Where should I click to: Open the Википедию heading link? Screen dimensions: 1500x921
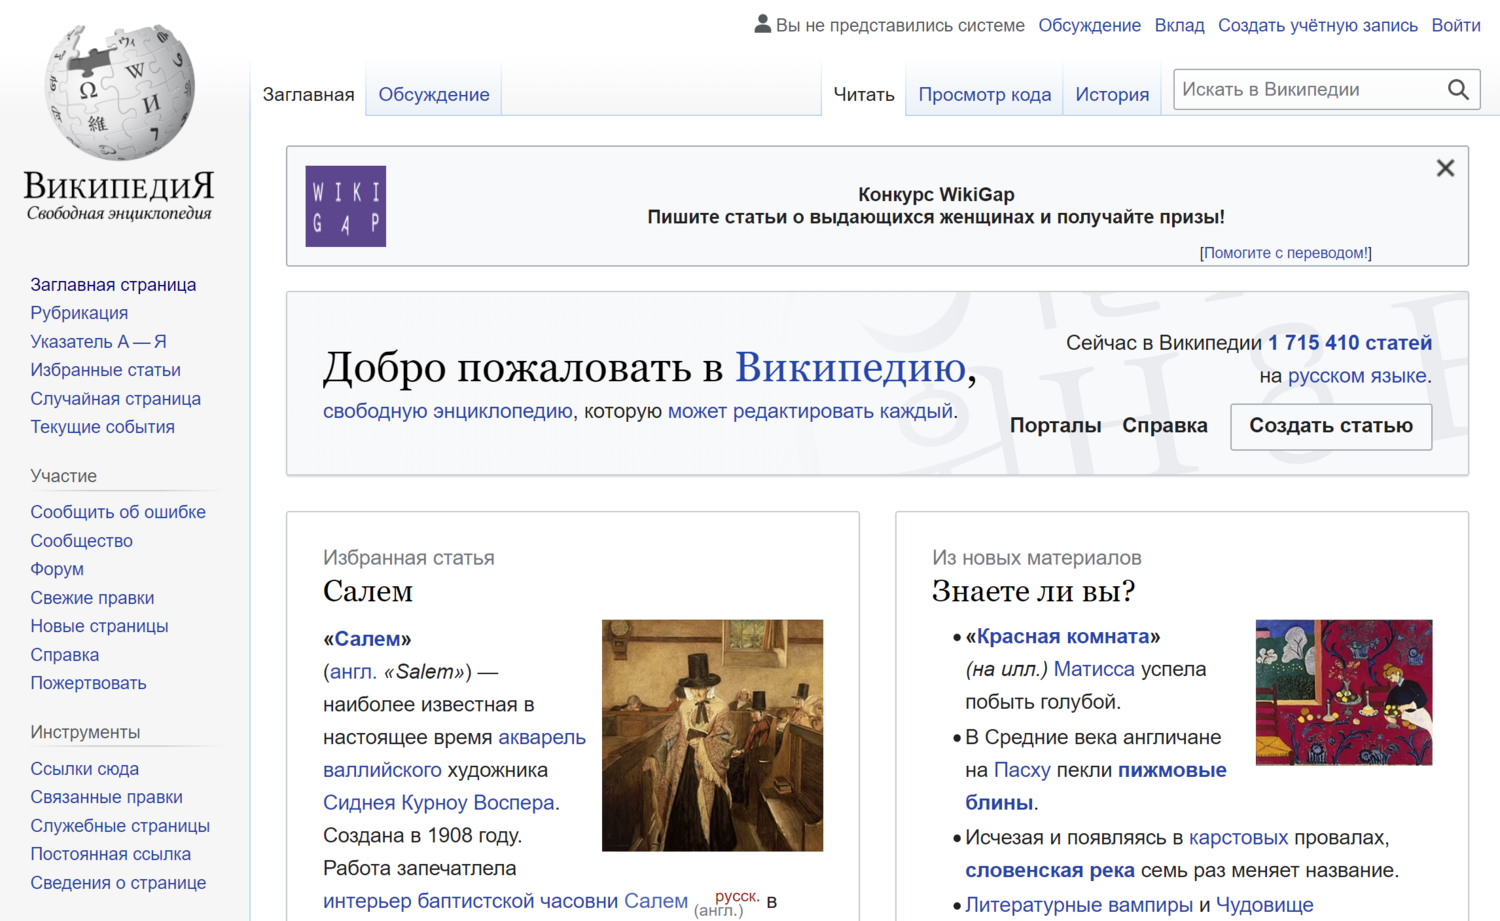[x=850, y=368]
